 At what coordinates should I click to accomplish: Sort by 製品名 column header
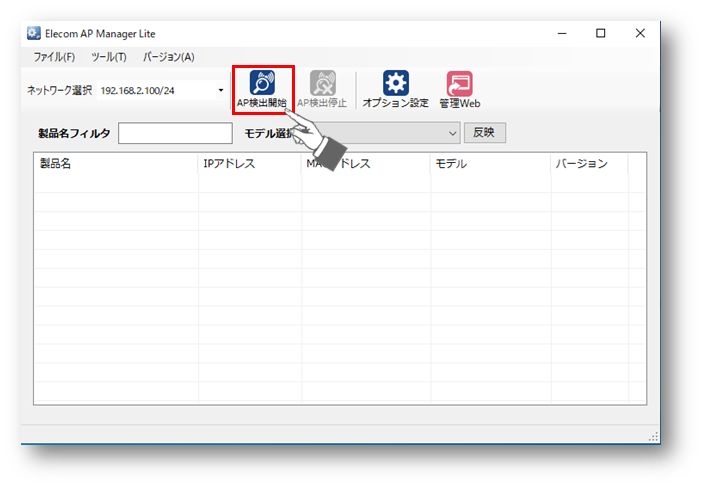(116, 164)
